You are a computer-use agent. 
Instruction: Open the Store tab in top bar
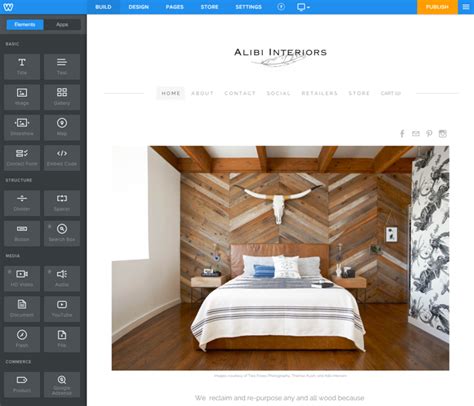click(x=209, y=7)
